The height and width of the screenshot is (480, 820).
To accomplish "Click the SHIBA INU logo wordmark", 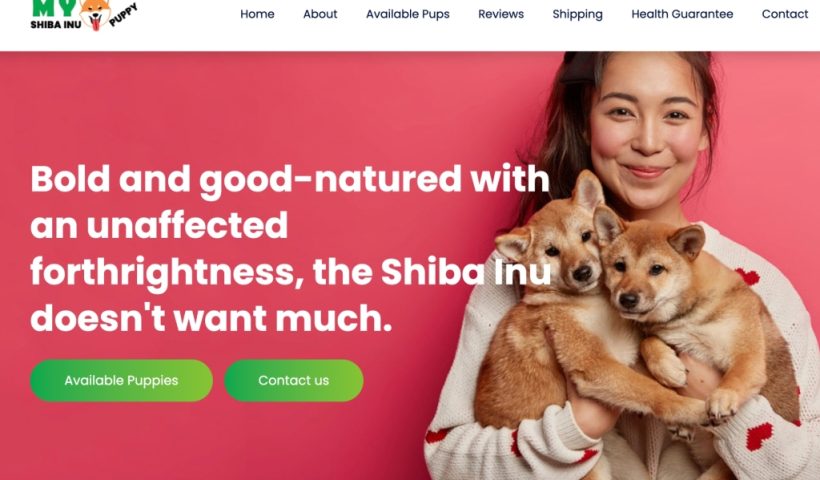I will tap(56, 24).
